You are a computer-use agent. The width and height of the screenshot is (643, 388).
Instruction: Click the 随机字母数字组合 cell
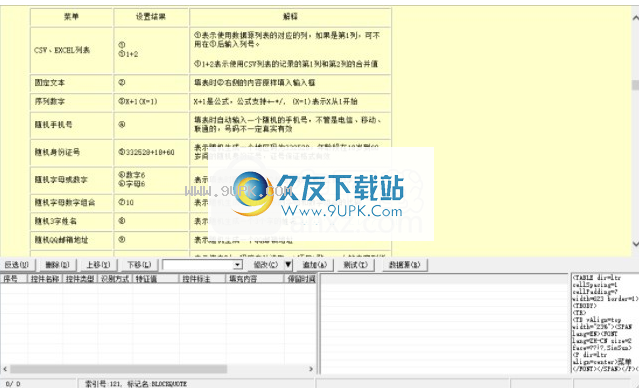(x=71, y=203)
